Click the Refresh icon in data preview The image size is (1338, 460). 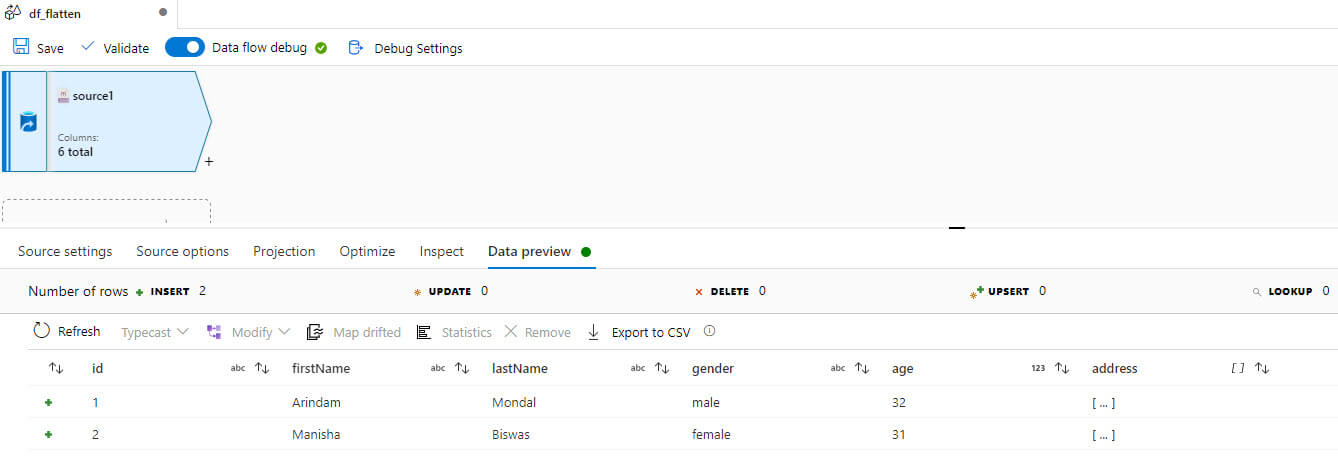42,331
